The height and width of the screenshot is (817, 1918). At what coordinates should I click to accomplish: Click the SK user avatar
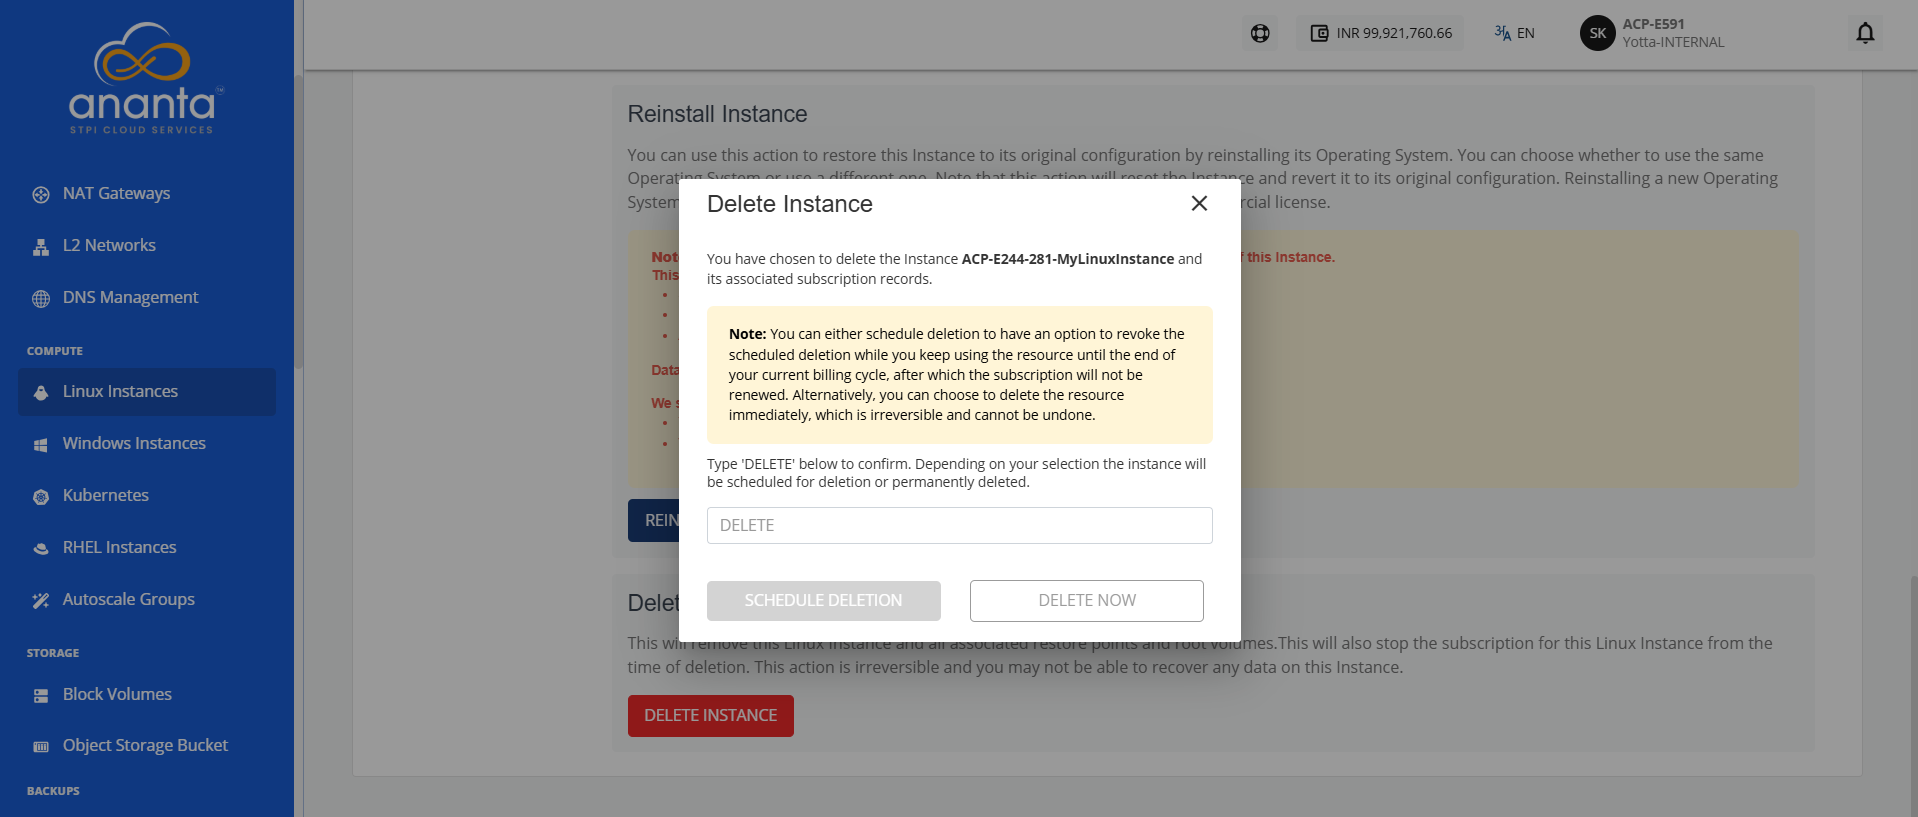1598,33
